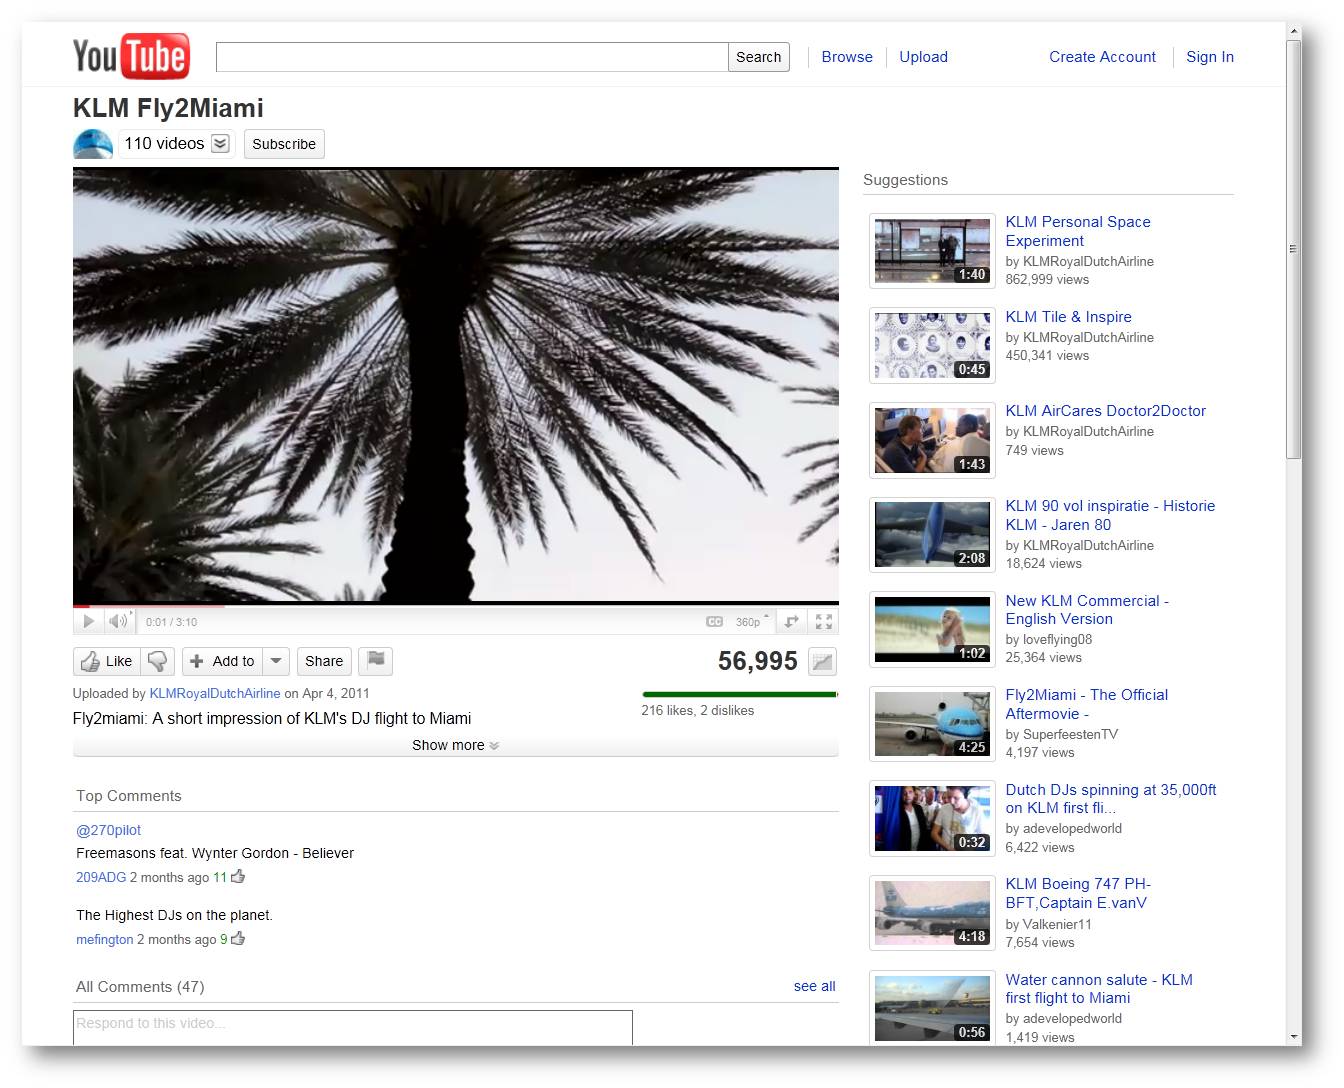
Task: Click KLM Boeing 747 PH-BFT title link
Action: [x=1078, y=893]
